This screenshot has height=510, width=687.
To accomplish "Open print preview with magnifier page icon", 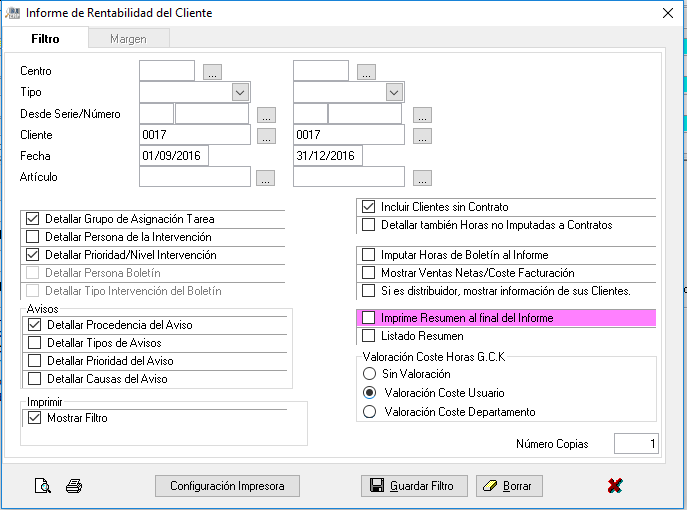I will [x=42, y=486].
